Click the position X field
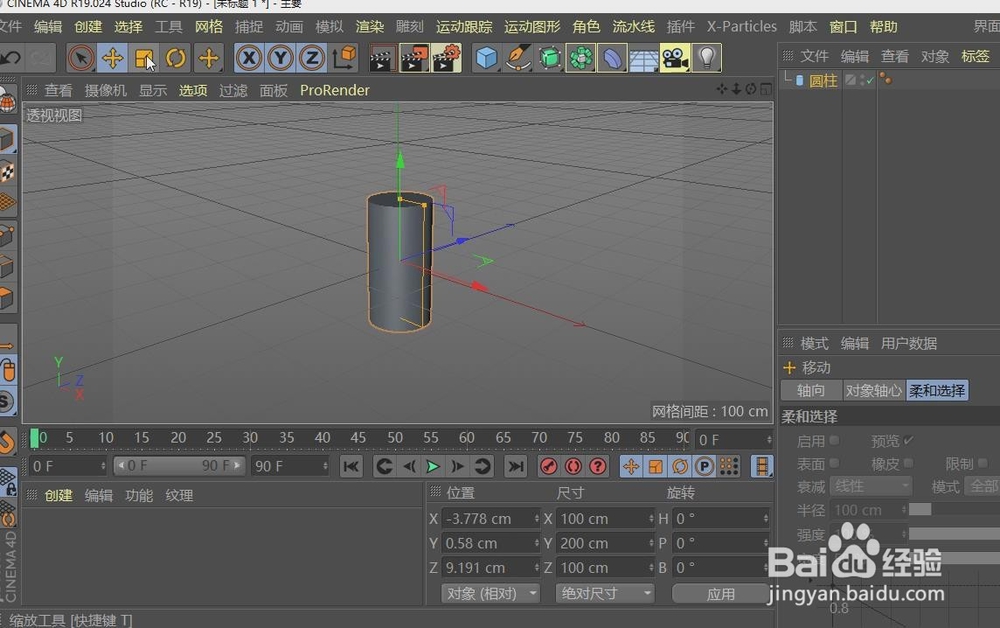 click(x=490, y=519)
